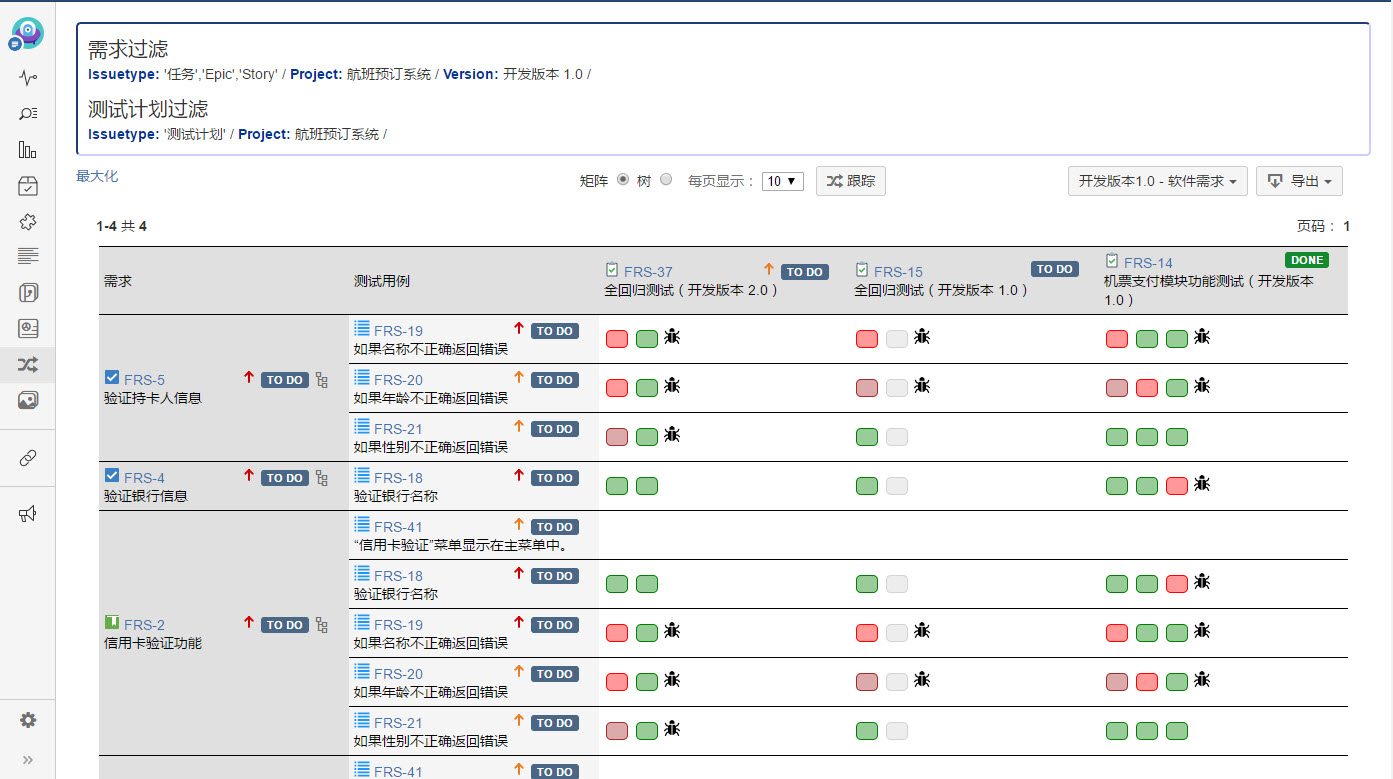Select the 矩阵 matrix radio button
The image size is (1393, 779).
pyautogui.click(x=623, y=180)
